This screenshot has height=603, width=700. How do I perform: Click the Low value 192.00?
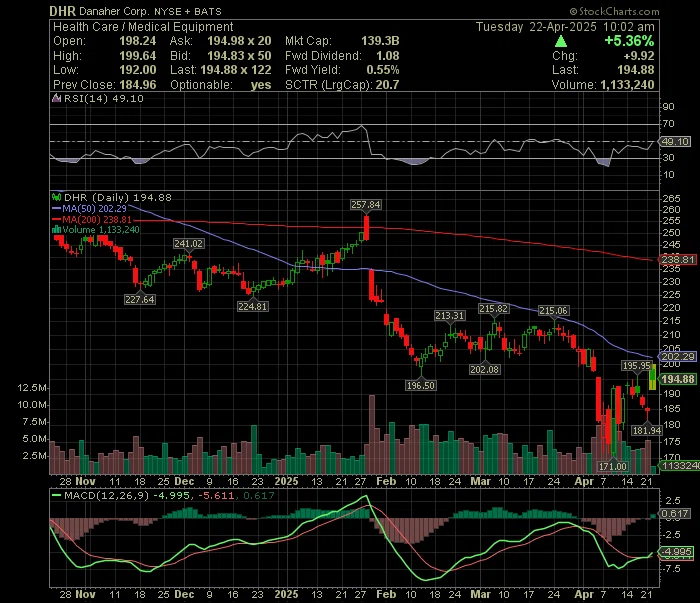(138, 70)
